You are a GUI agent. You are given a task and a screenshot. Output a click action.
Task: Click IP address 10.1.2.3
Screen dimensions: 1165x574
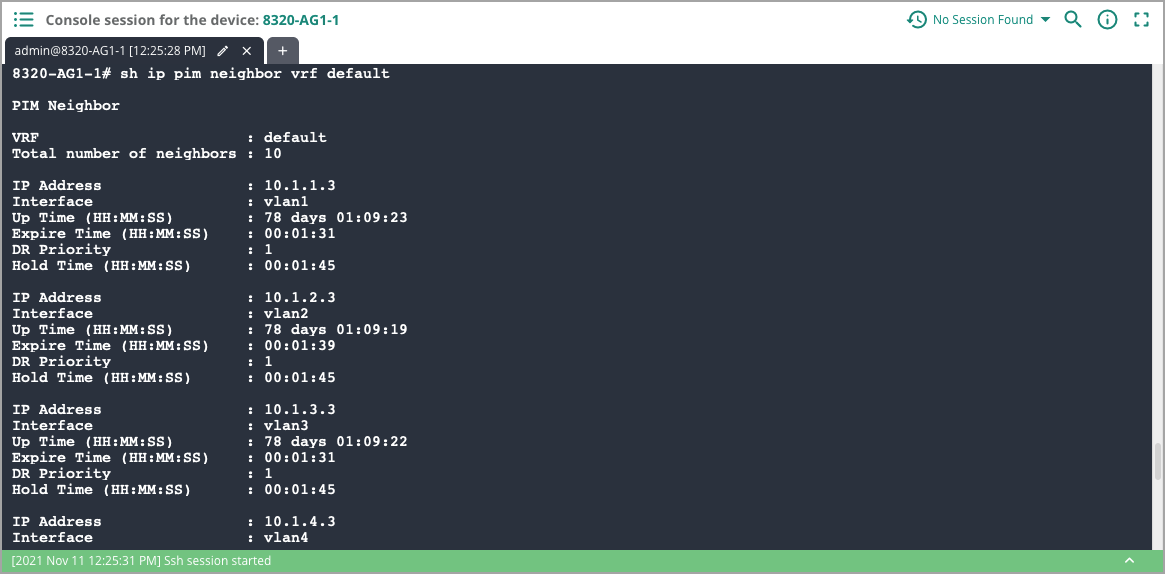(300, 298)
